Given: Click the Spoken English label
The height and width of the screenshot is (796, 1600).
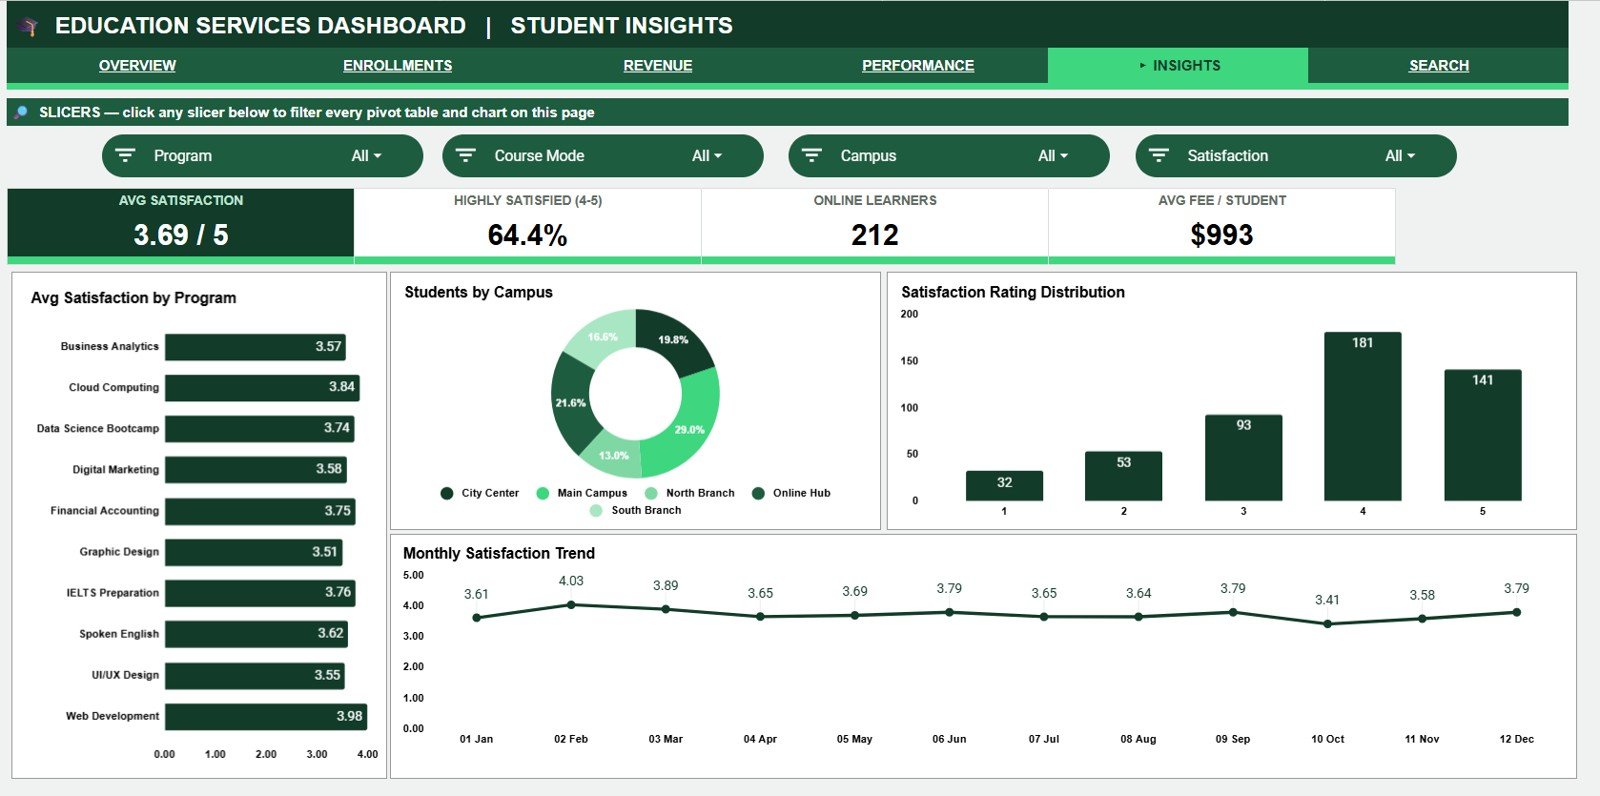Looking at the screenshot, I should [x=119, y=634].
